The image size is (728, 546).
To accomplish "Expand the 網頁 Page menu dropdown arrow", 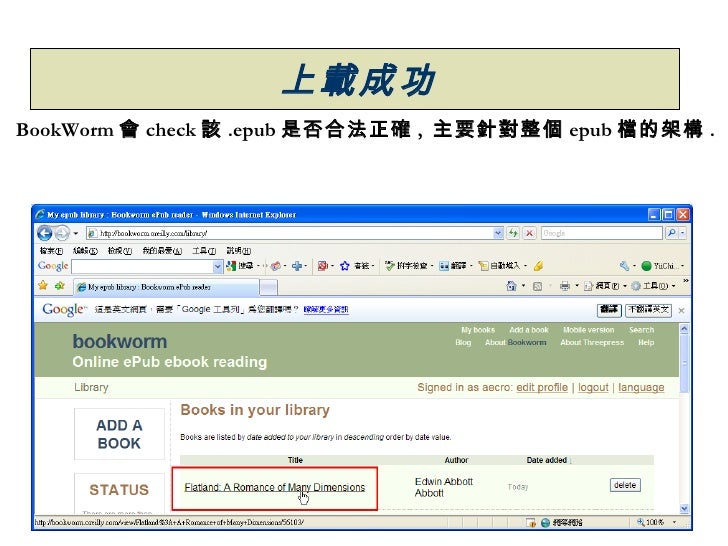I will point(625,286).
